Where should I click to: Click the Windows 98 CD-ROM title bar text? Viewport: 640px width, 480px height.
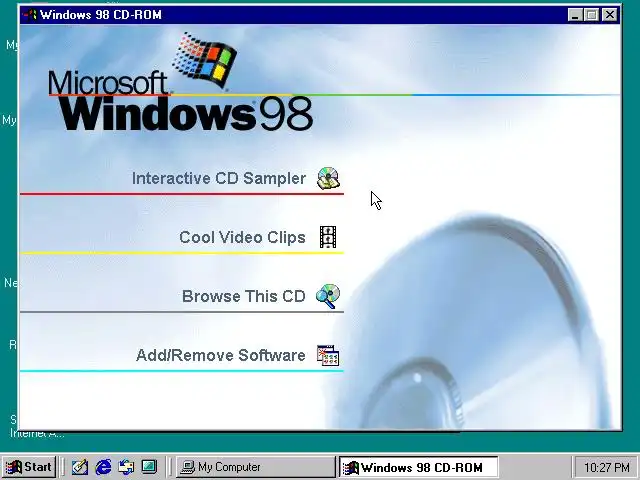coord(101,15)
